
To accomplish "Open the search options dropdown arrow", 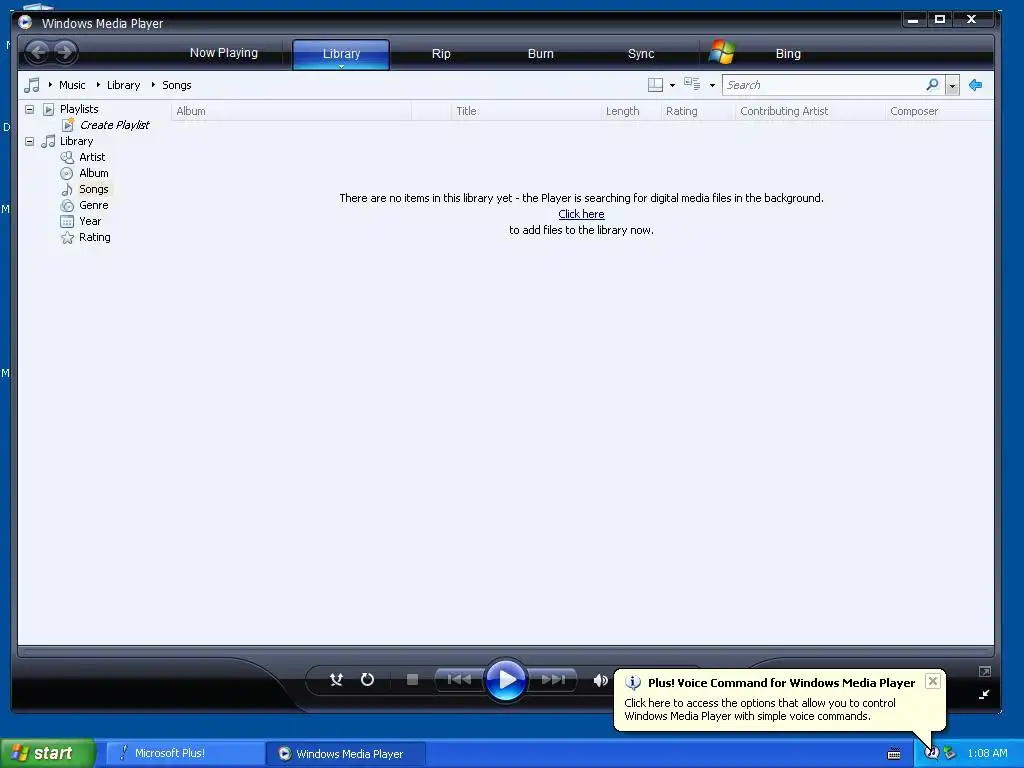I will 952,86.
